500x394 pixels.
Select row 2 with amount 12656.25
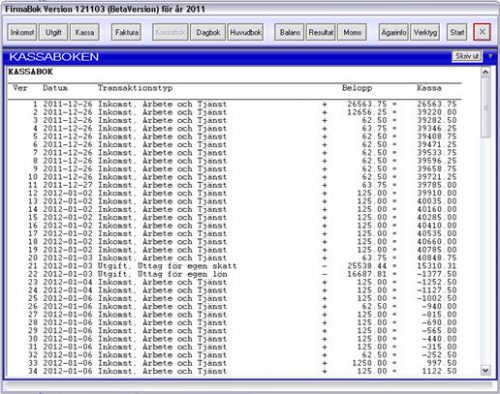tap(235, 112)
